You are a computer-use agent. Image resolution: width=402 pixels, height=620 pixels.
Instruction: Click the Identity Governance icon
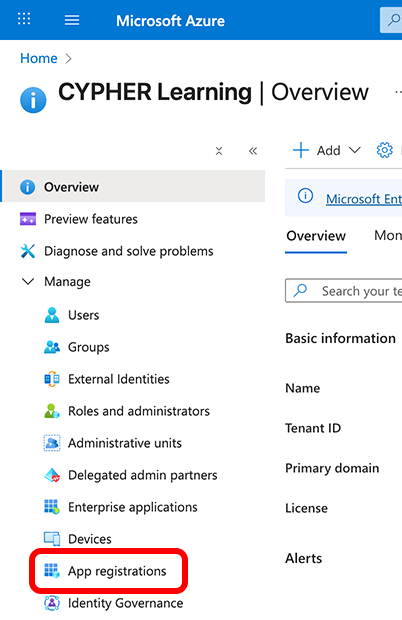click(x=52, y=603)
